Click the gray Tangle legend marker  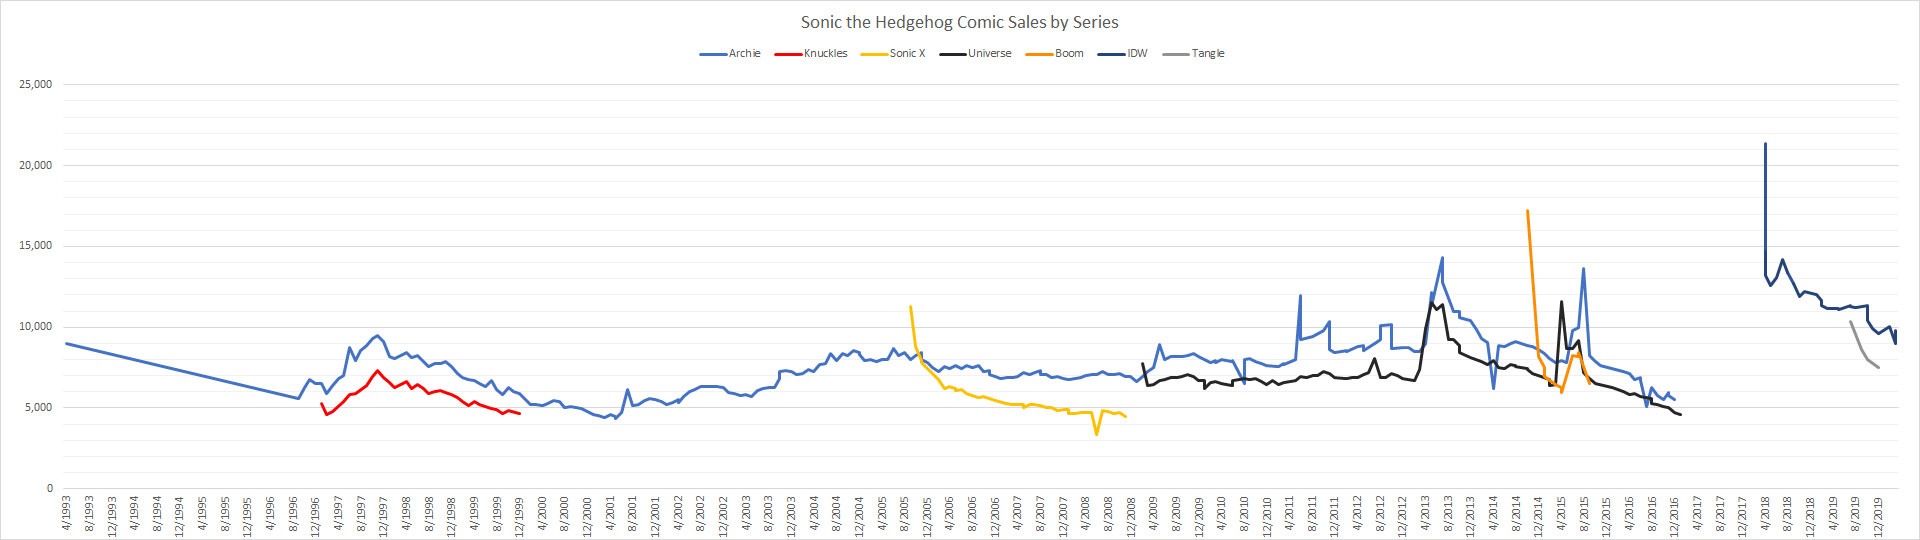pyautogui.click(x=1176, y=54)
